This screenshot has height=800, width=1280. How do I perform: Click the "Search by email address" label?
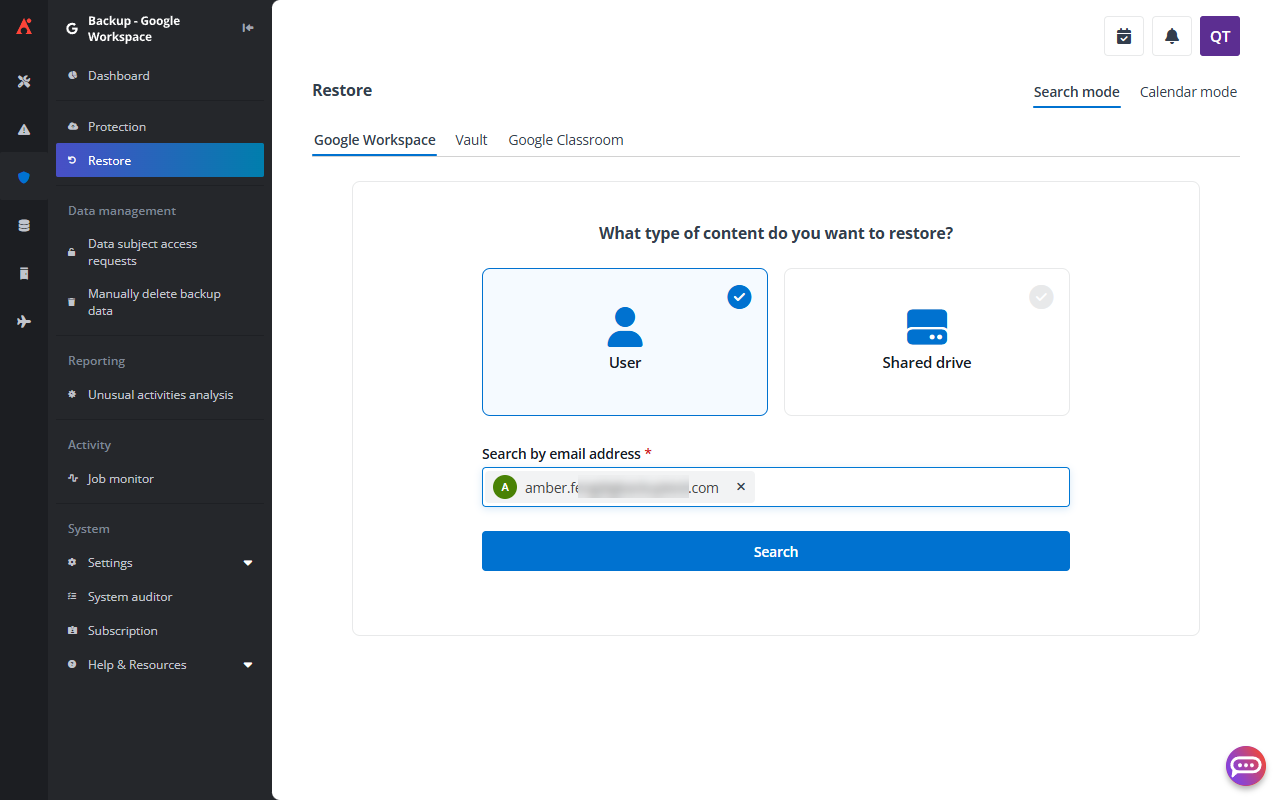coord(561,454)
